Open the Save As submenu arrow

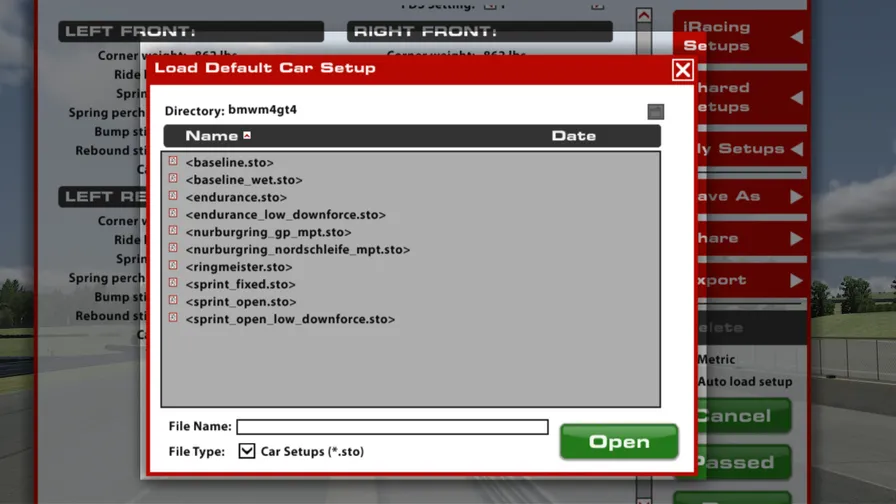coord(797,197)
